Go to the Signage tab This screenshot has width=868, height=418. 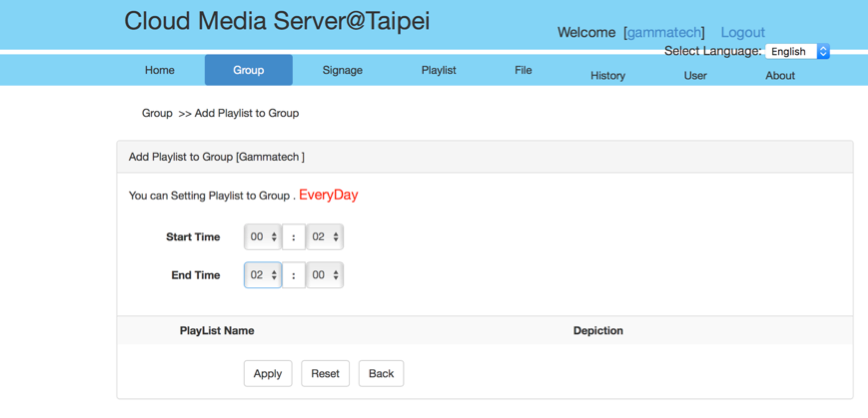coord(342,70)
